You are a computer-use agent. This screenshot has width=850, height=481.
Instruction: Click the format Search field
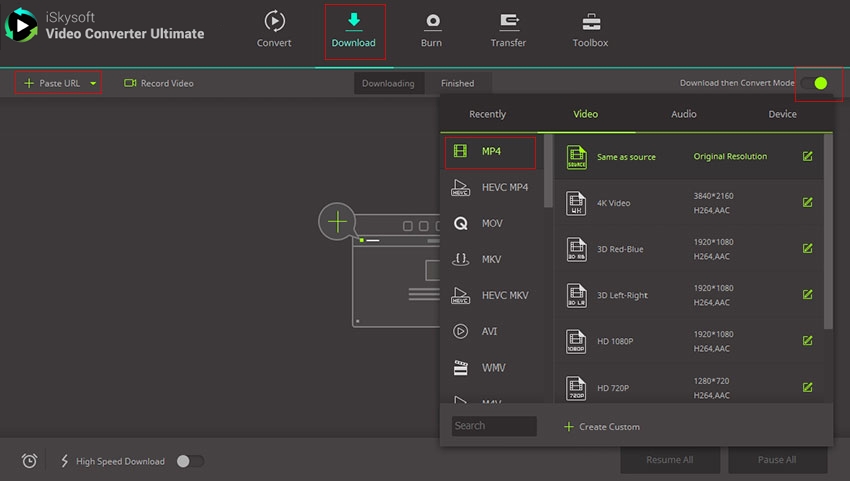pyautogui.click(x=494, y=426)
